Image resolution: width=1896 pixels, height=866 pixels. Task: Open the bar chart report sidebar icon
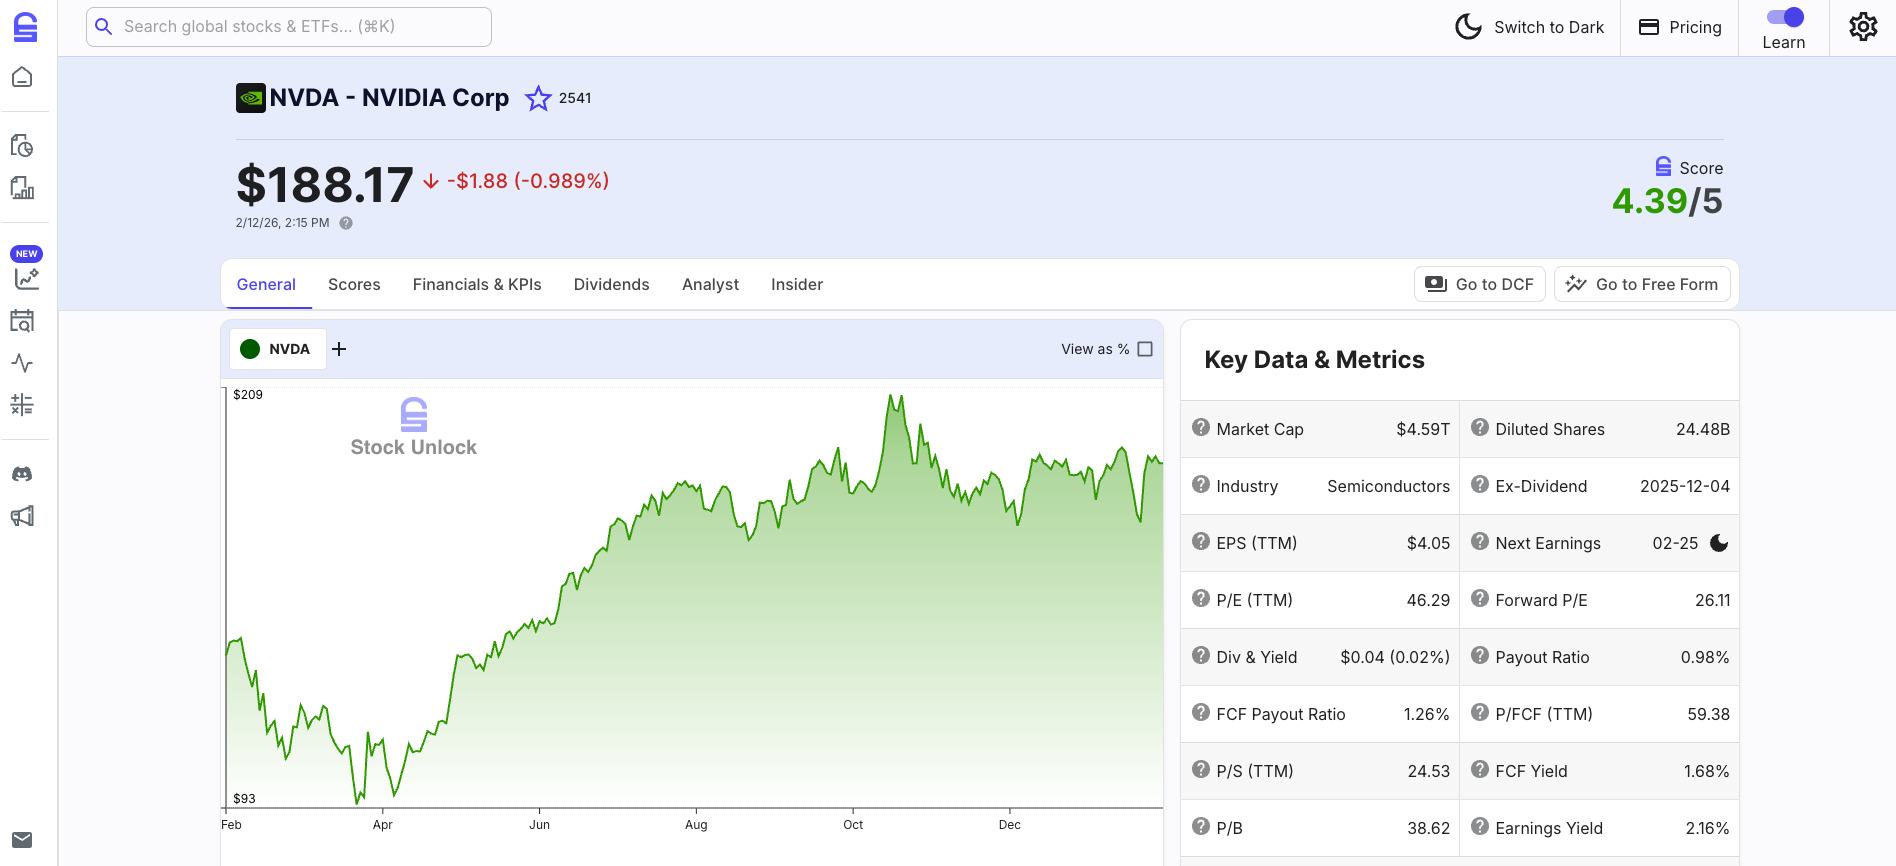coord(22,188)
